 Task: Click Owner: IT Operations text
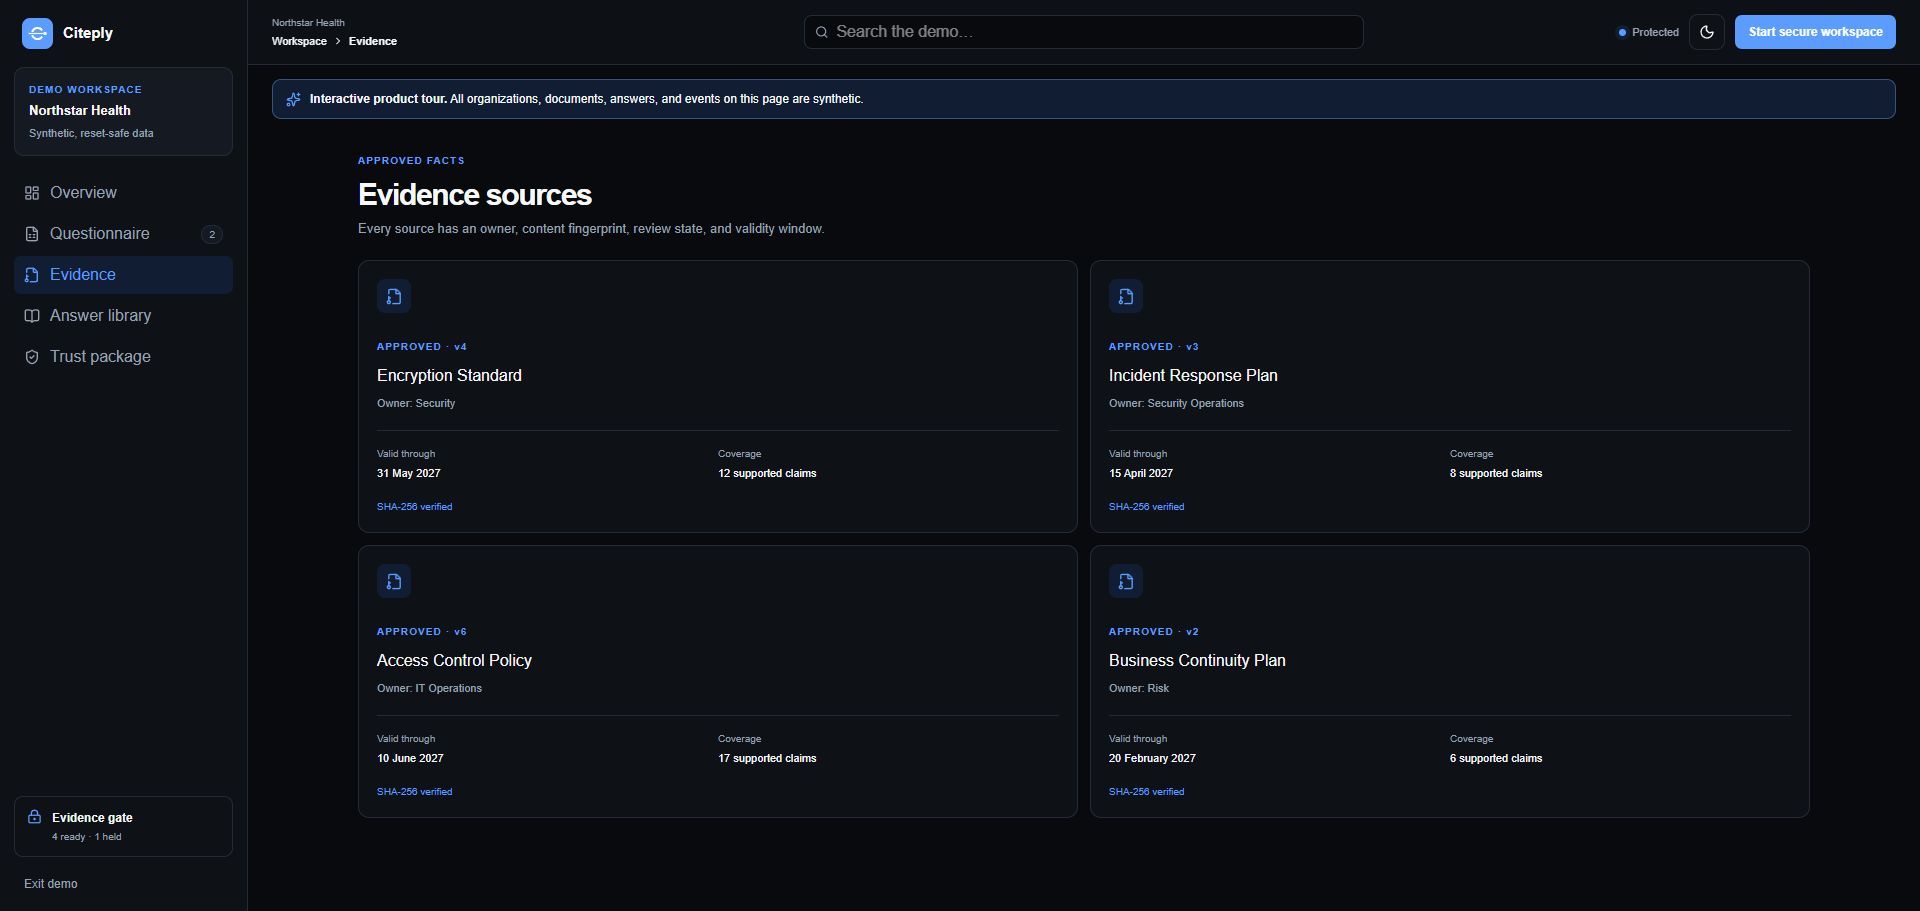point(429,688)
